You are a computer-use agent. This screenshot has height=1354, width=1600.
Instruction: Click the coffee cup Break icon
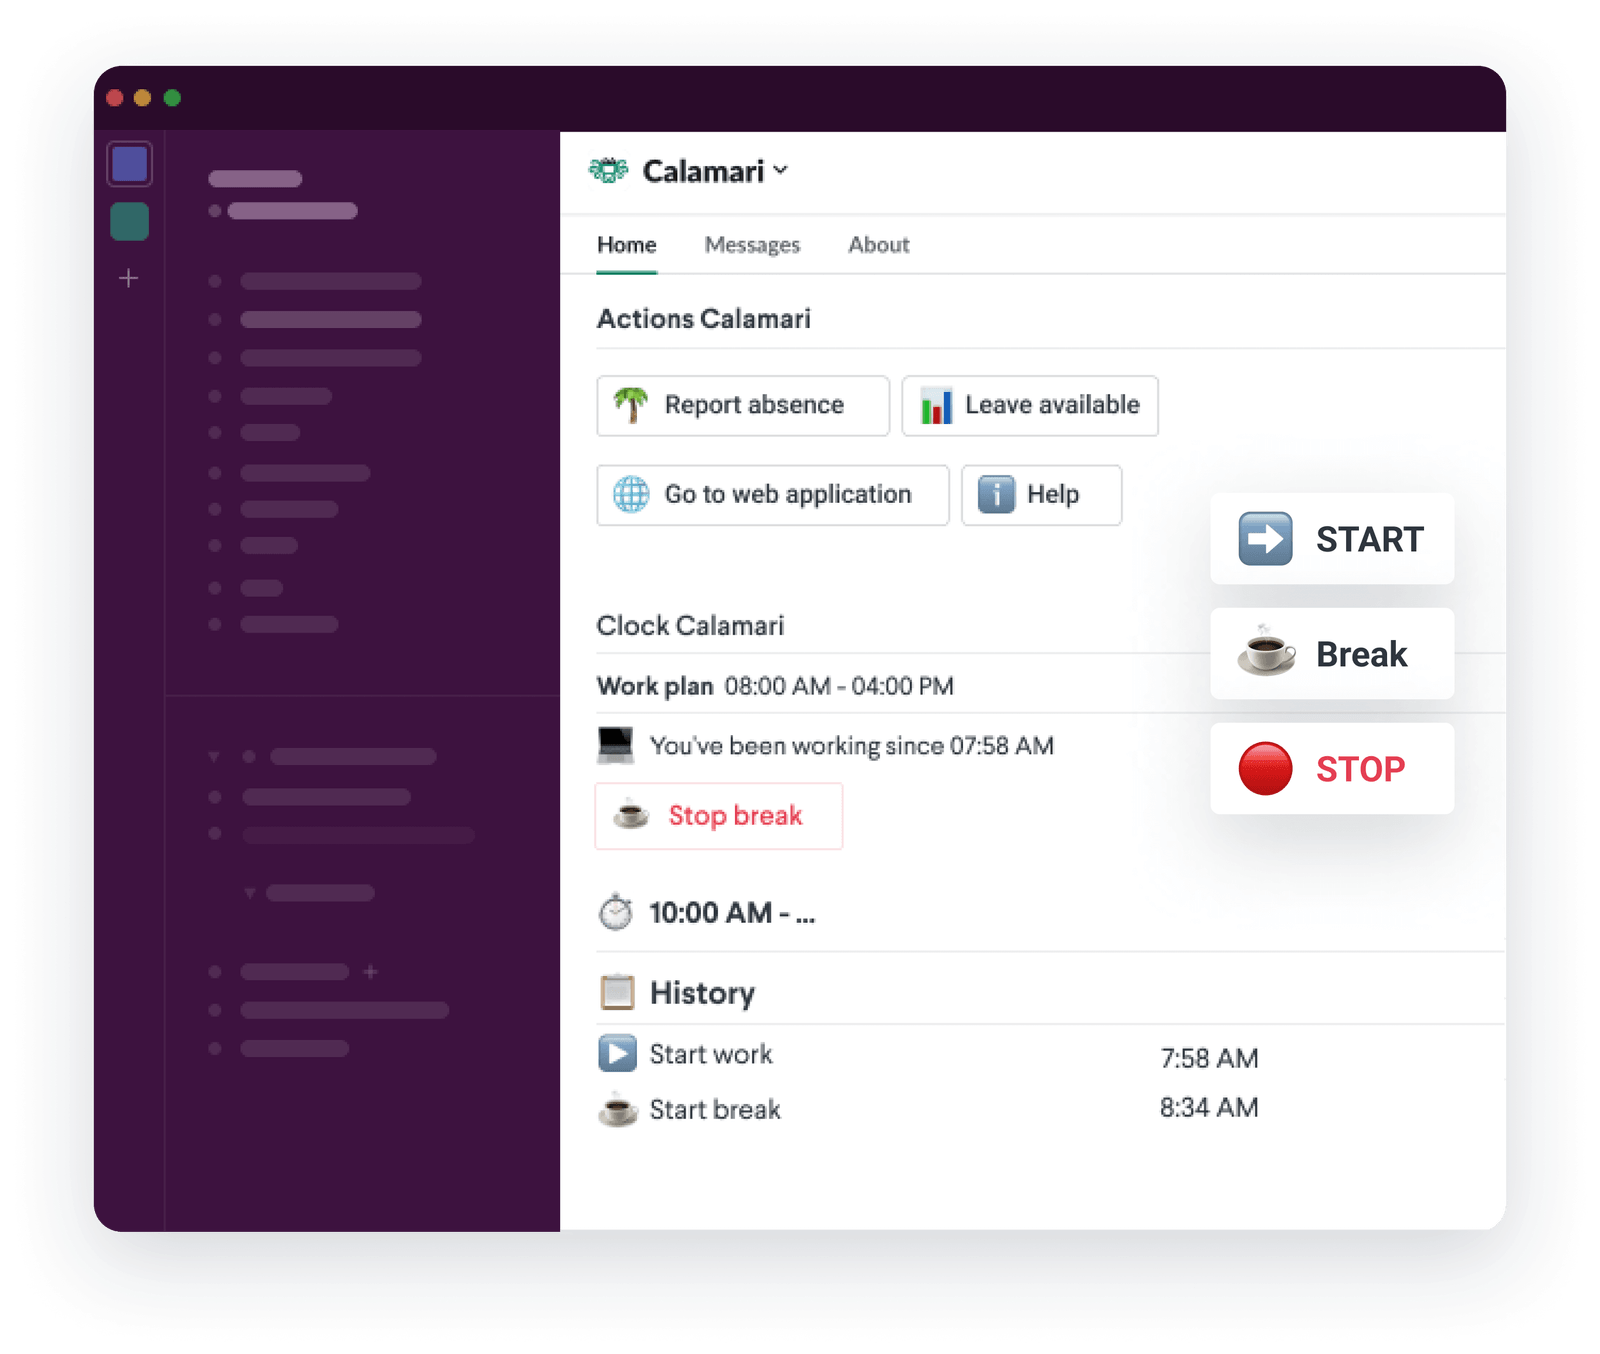[1263, 654]
